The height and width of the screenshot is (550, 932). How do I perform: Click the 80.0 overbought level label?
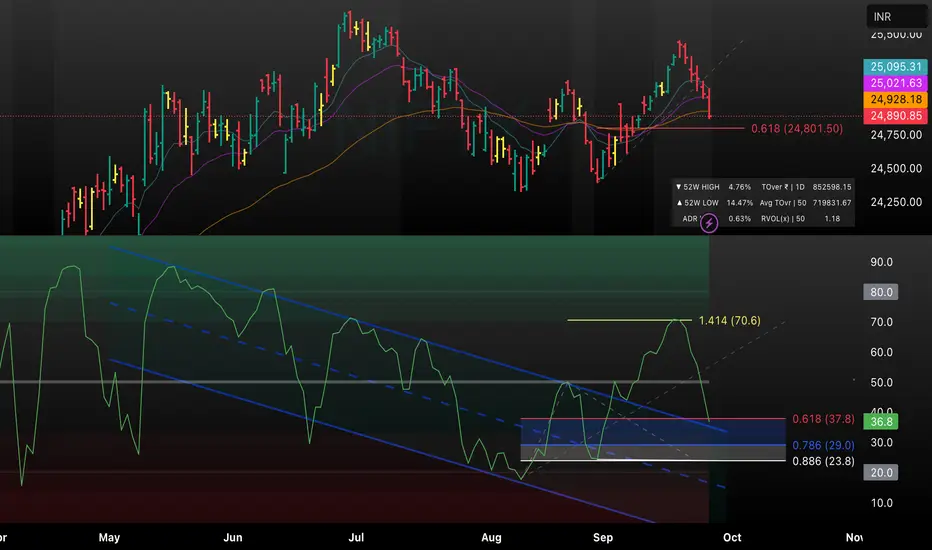[x=880, y=292]
